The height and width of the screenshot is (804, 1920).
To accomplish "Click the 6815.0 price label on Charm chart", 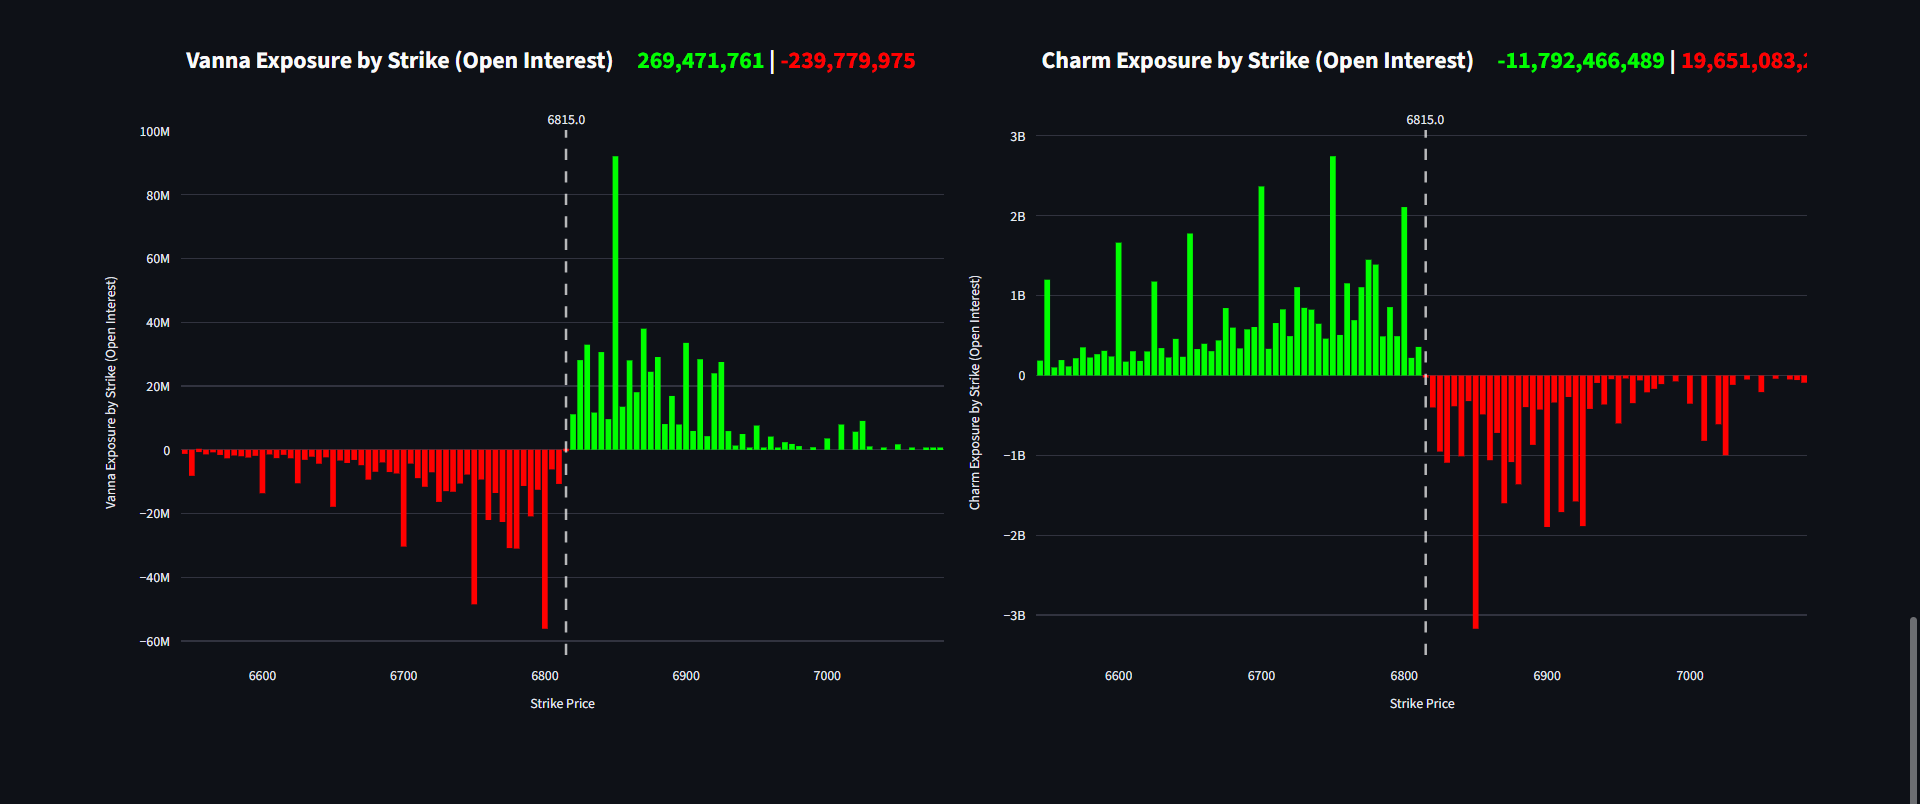I will coord(1425,120).
